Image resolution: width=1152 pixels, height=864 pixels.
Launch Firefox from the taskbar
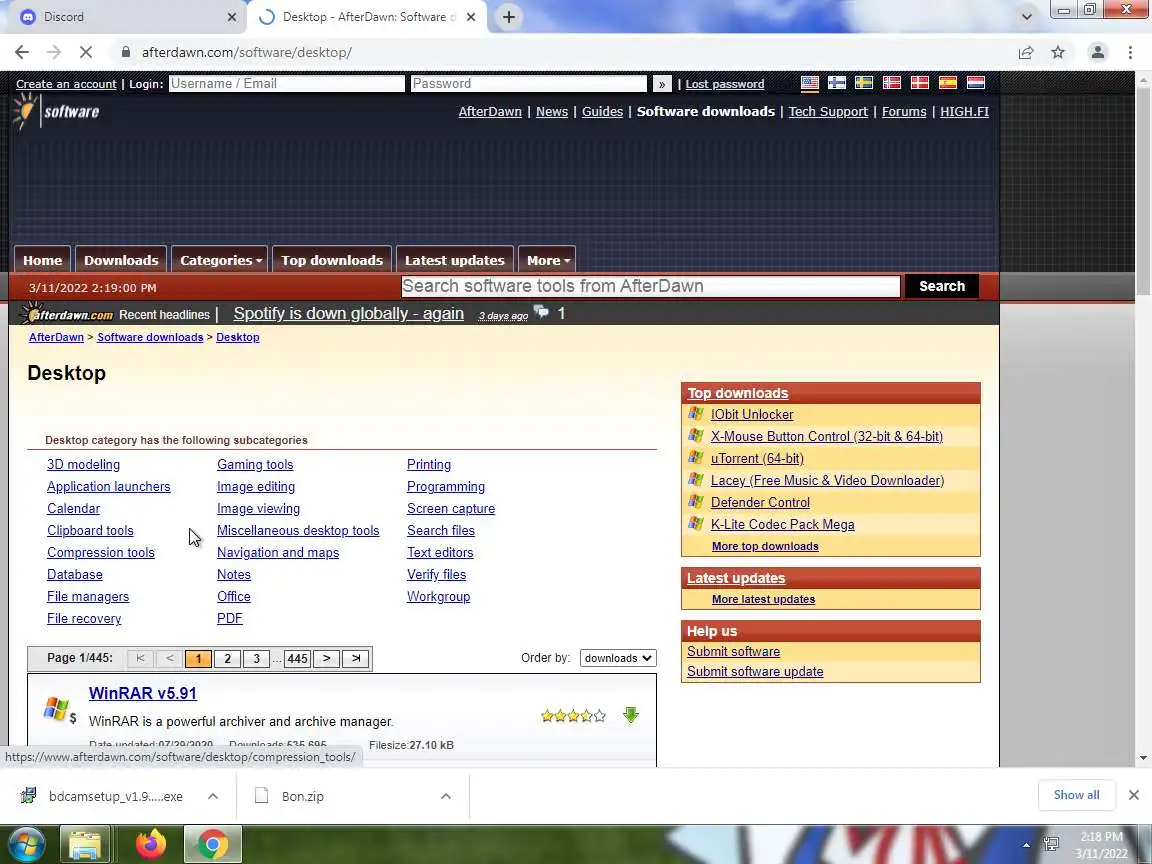click(x=151, y=845)
